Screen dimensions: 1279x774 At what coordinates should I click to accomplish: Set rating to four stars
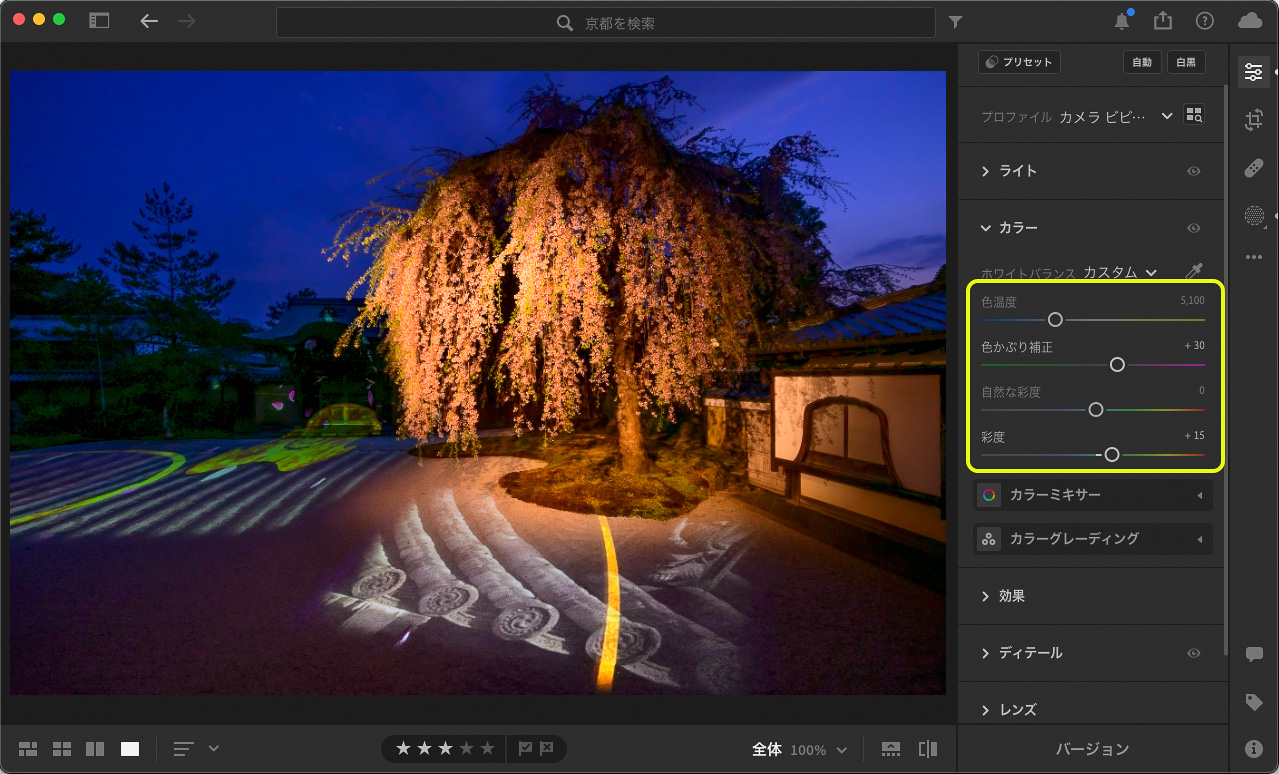pos(466,748)
